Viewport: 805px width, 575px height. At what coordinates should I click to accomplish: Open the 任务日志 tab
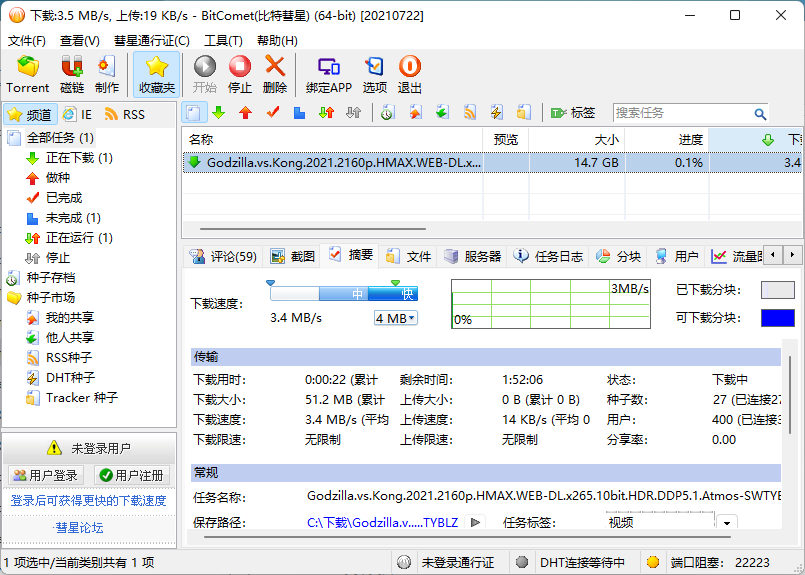pyautogui.click(x=549, y=256)
